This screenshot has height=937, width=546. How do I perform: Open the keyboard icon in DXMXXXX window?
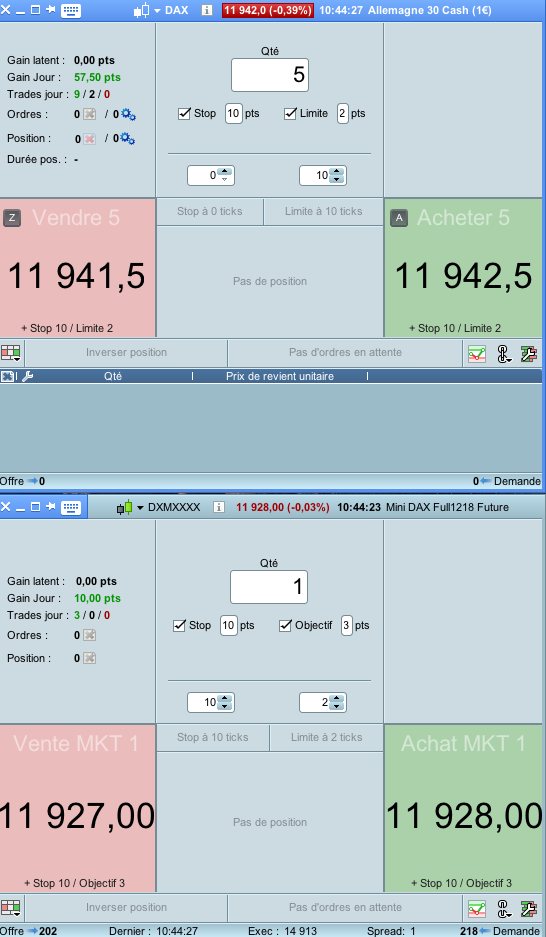(x=70, y=507)
